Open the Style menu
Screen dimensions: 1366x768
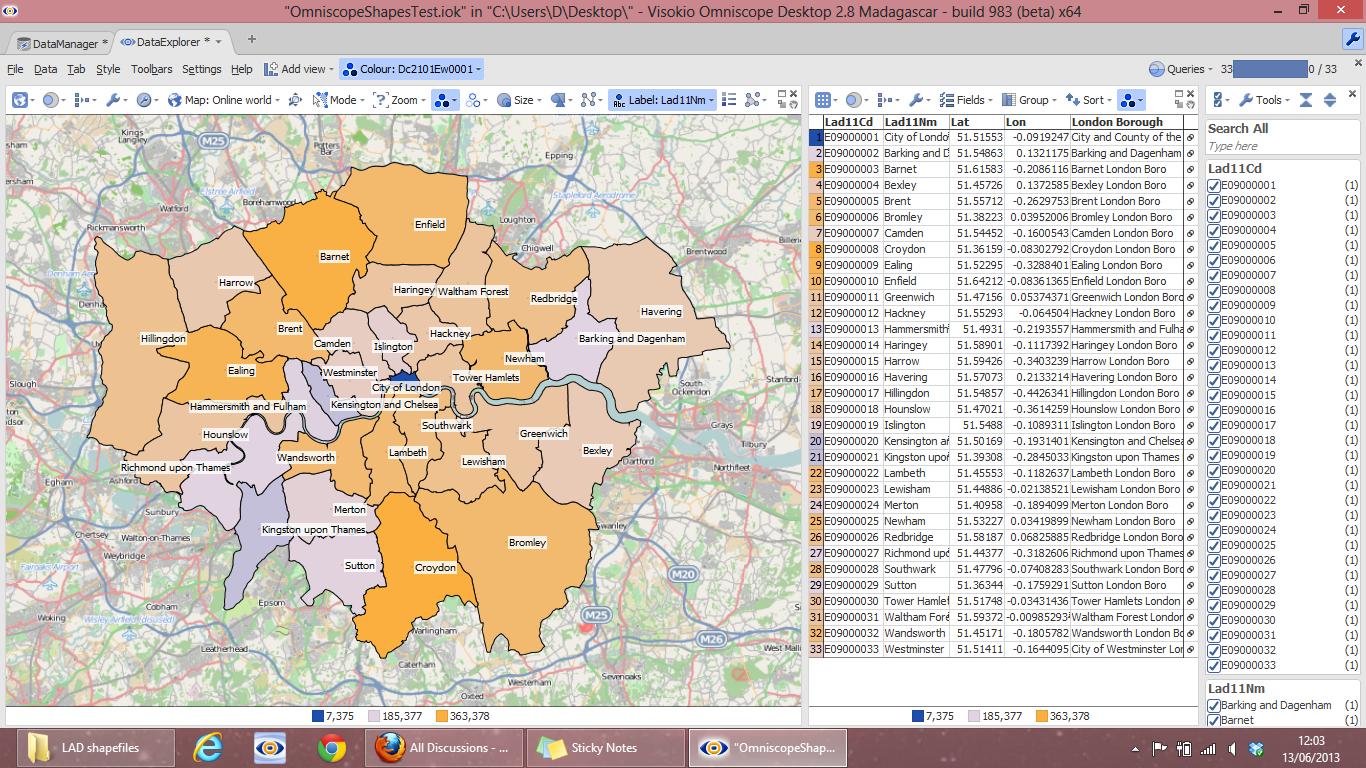(x=108, y=69)
